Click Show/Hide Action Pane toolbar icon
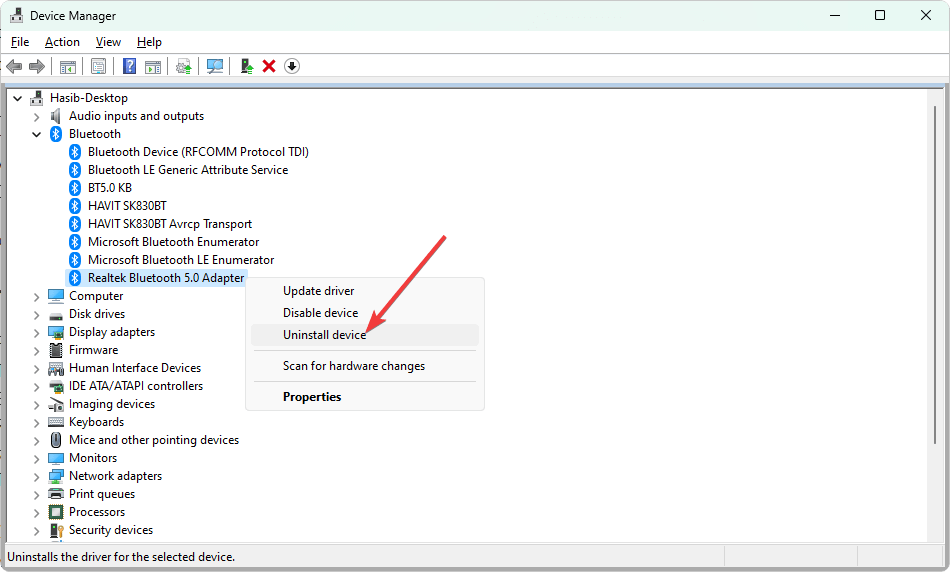 pos(153,66)
